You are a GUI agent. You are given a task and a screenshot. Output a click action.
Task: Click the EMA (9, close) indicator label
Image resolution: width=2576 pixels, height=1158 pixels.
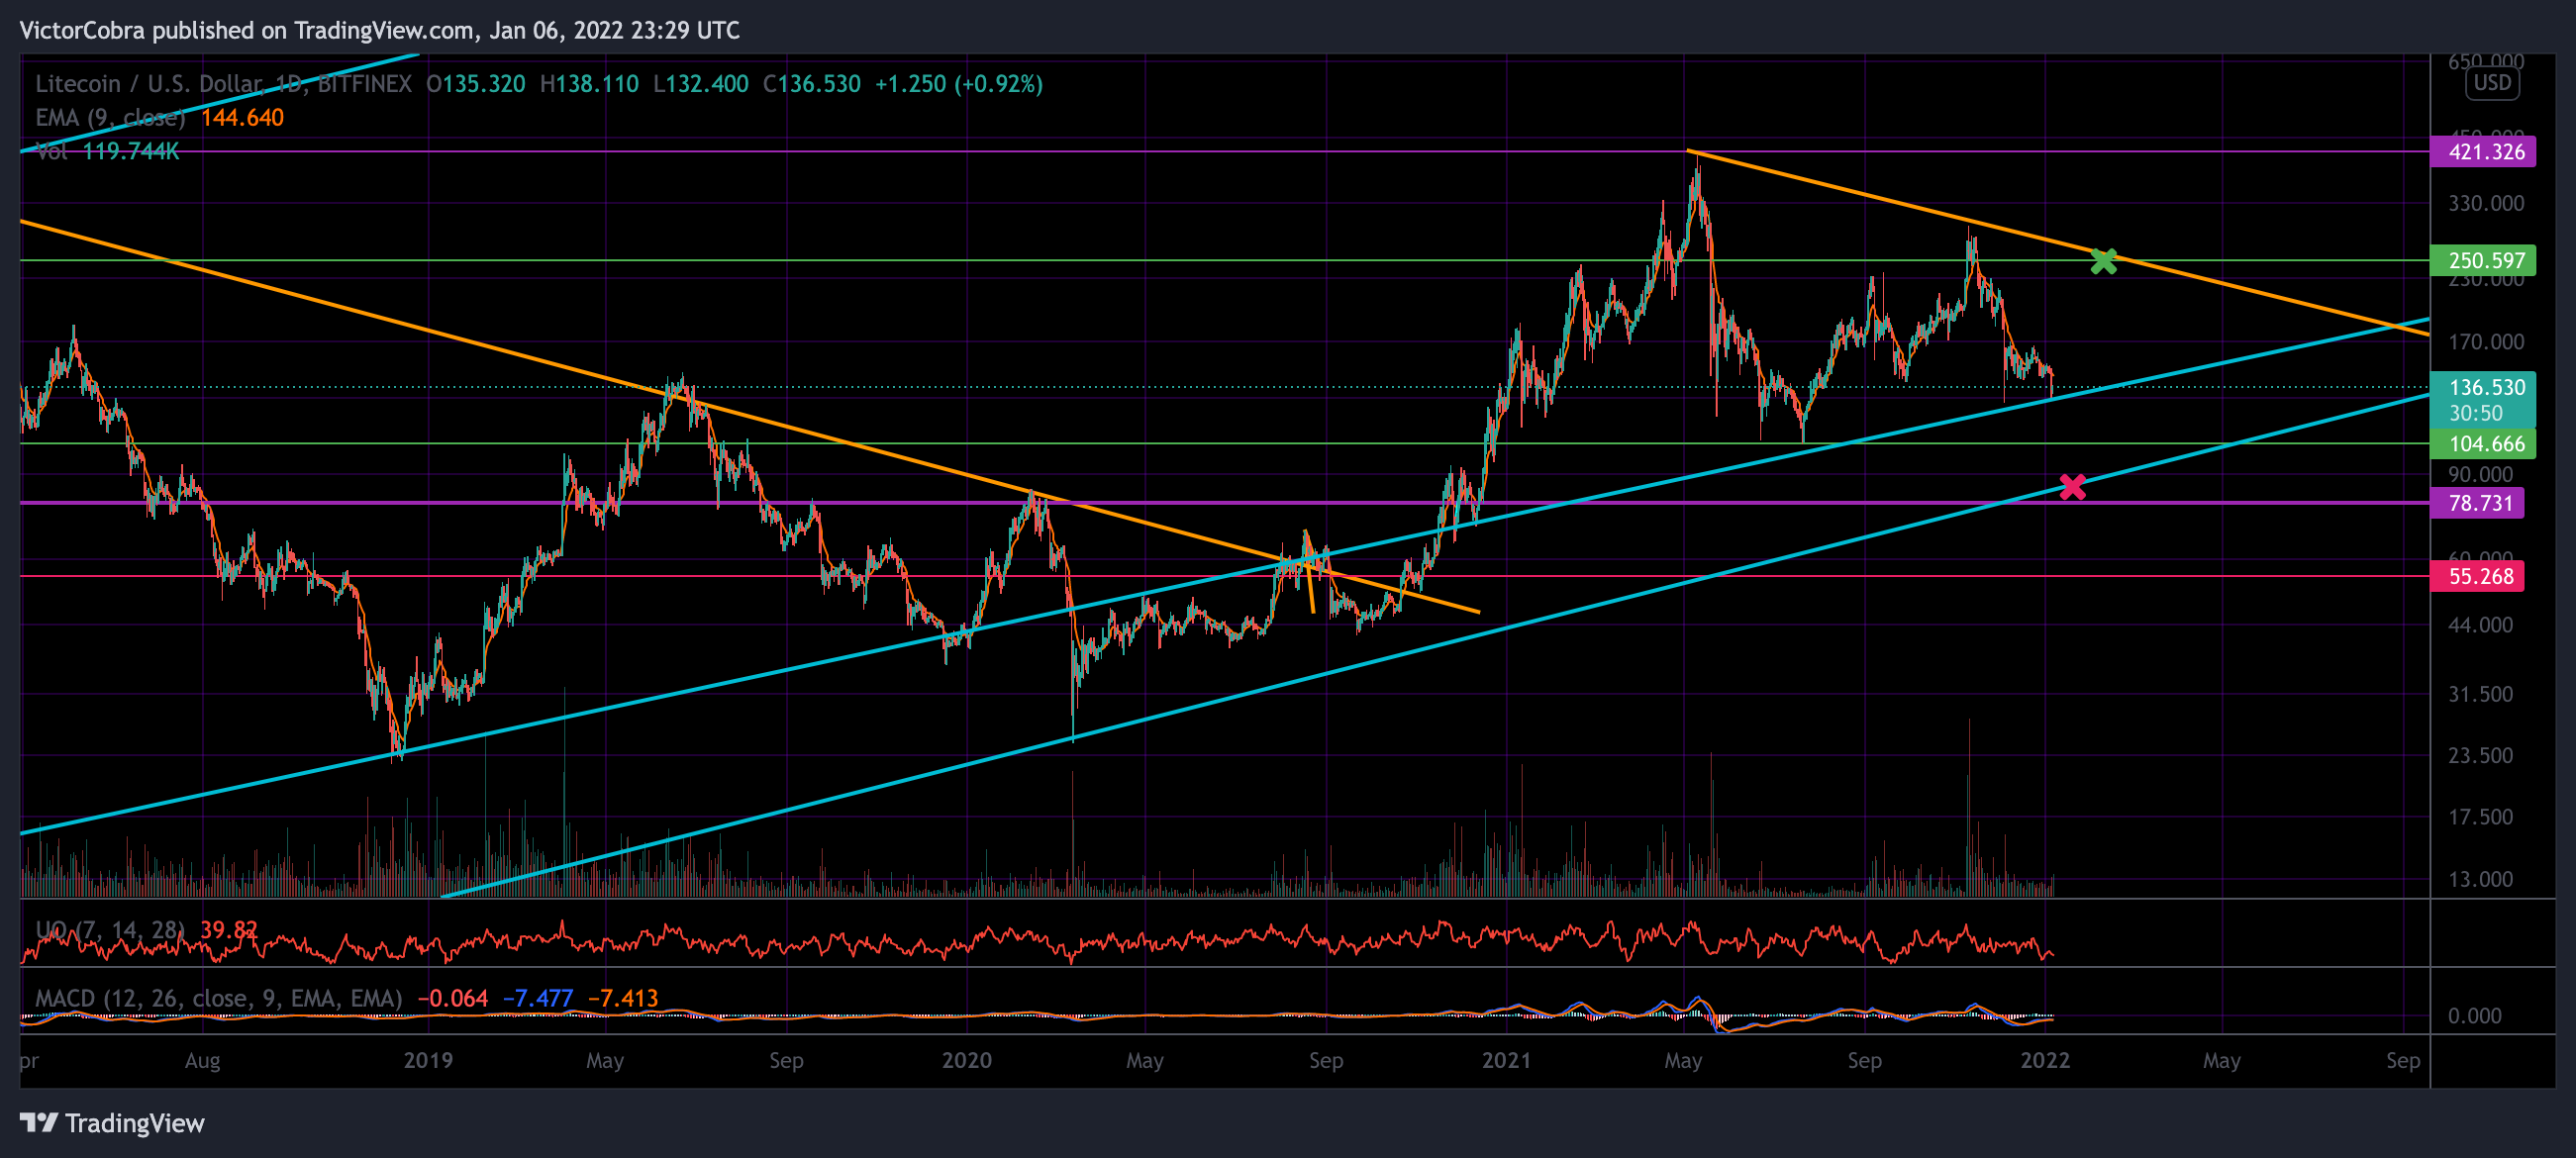coord(111,118)
